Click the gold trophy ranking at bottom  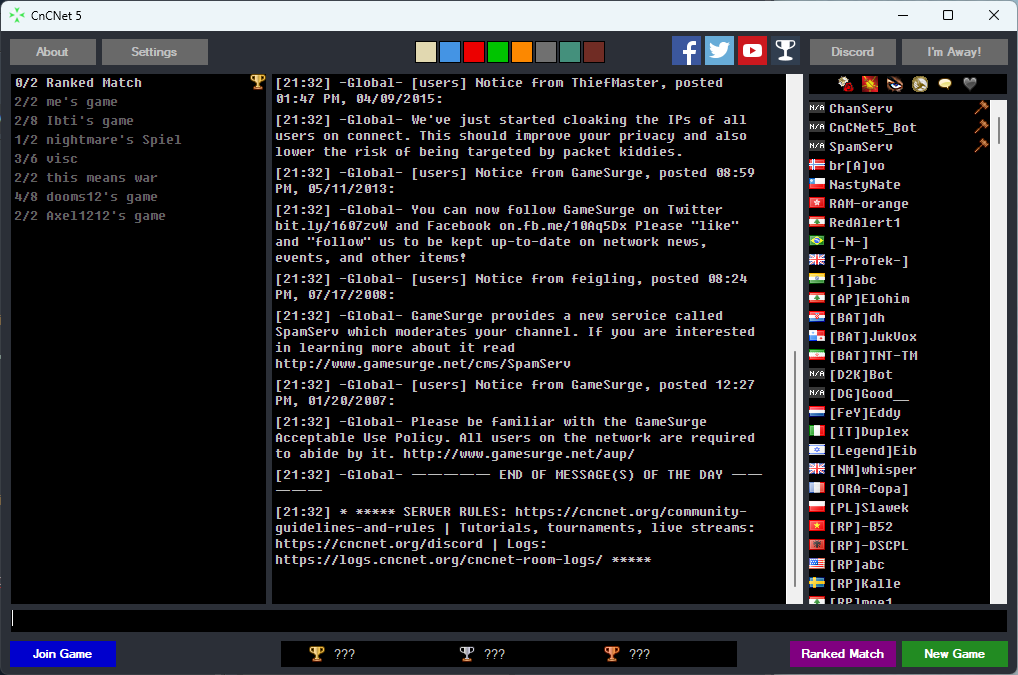pyautogui.click(x=317, y=654)
